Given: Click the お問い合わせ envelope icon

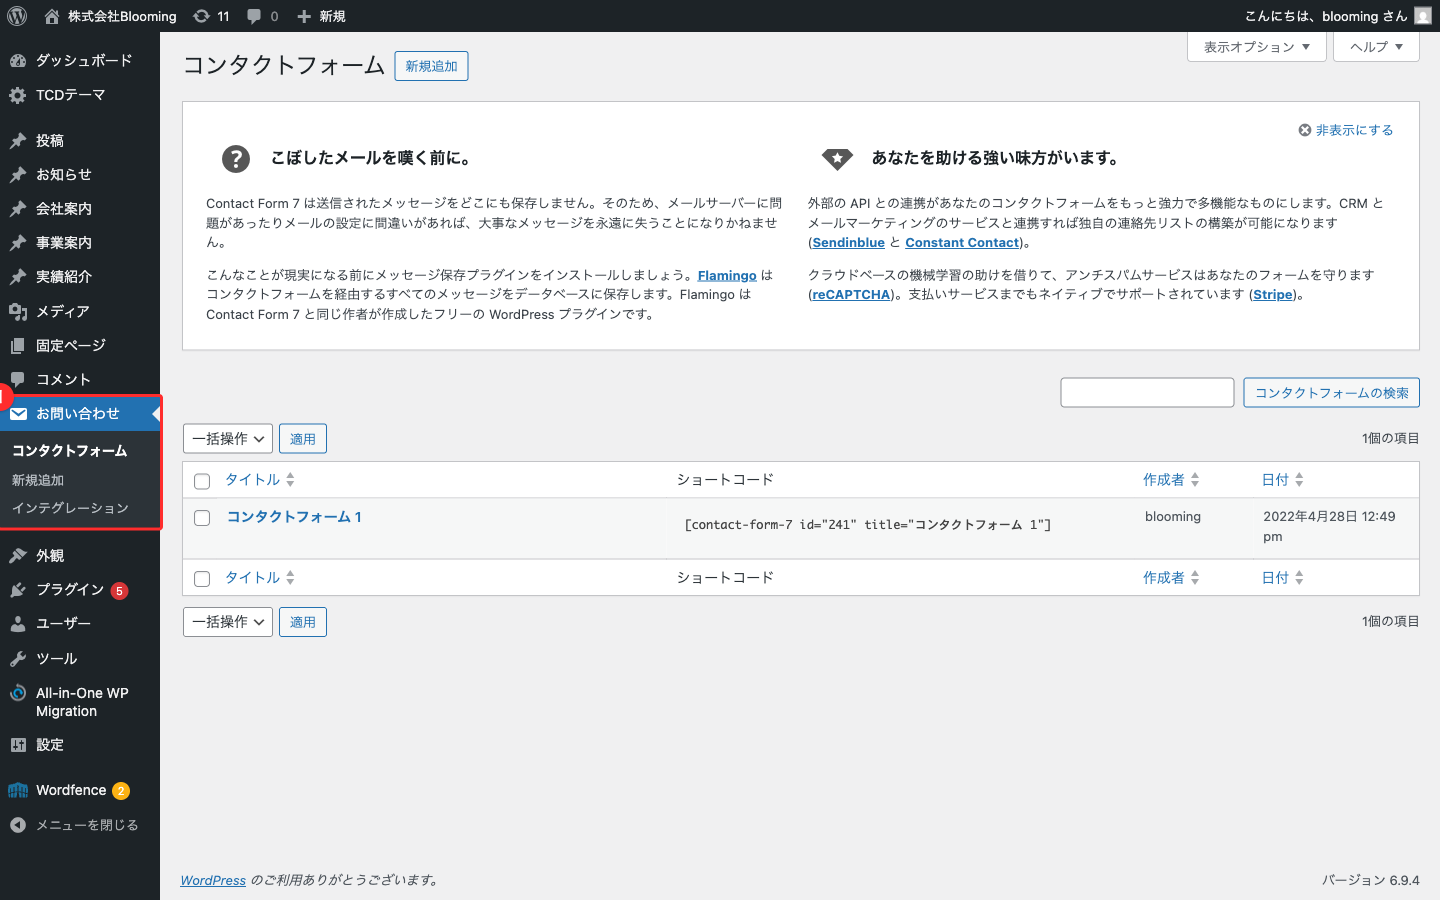Looking at the screenshot, I should (19, 414).
